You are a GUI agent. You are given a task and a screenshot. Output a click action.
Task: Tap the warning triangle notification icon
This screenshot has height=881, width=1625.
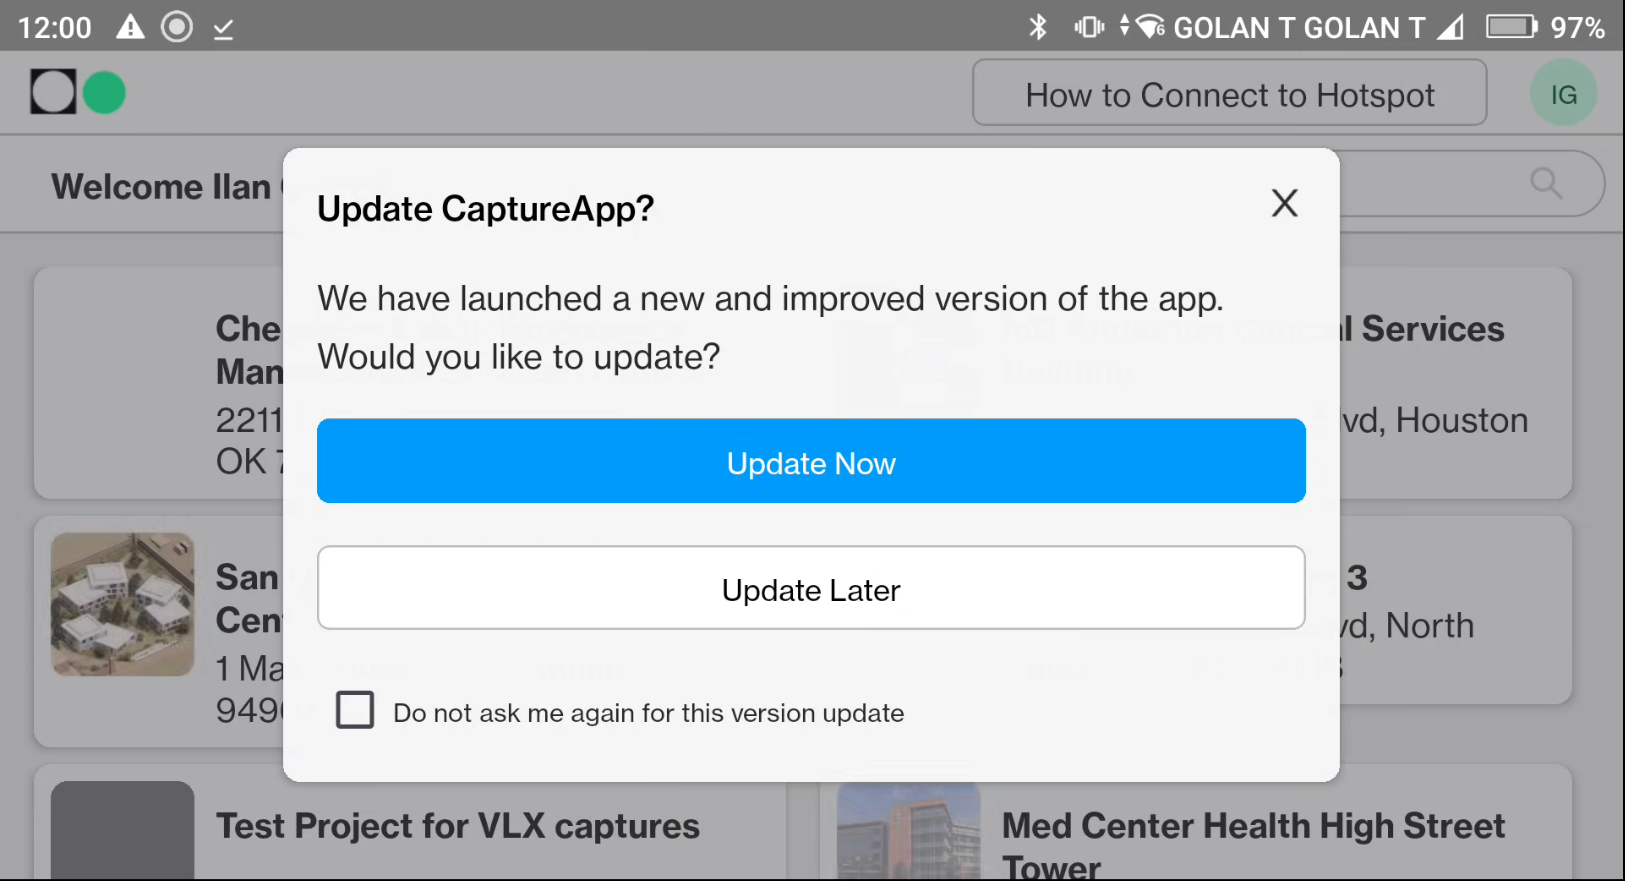coord(130,27)
